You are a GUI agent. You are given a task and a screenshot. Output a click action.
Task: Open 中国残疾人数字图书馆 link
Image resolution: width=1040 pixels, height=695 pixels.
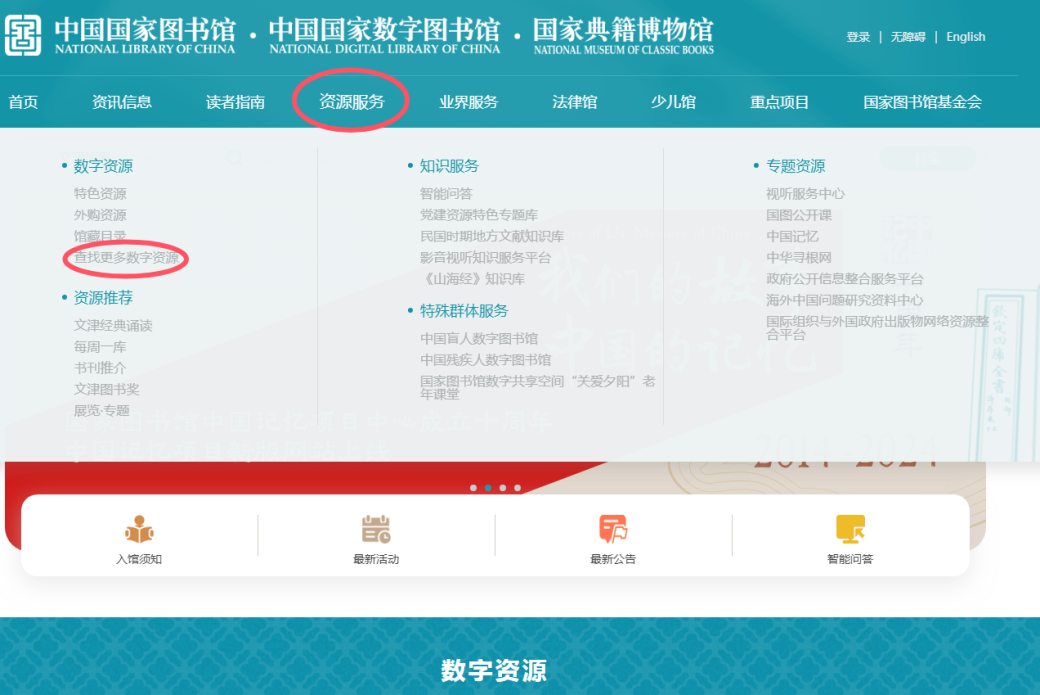[486, 360]
